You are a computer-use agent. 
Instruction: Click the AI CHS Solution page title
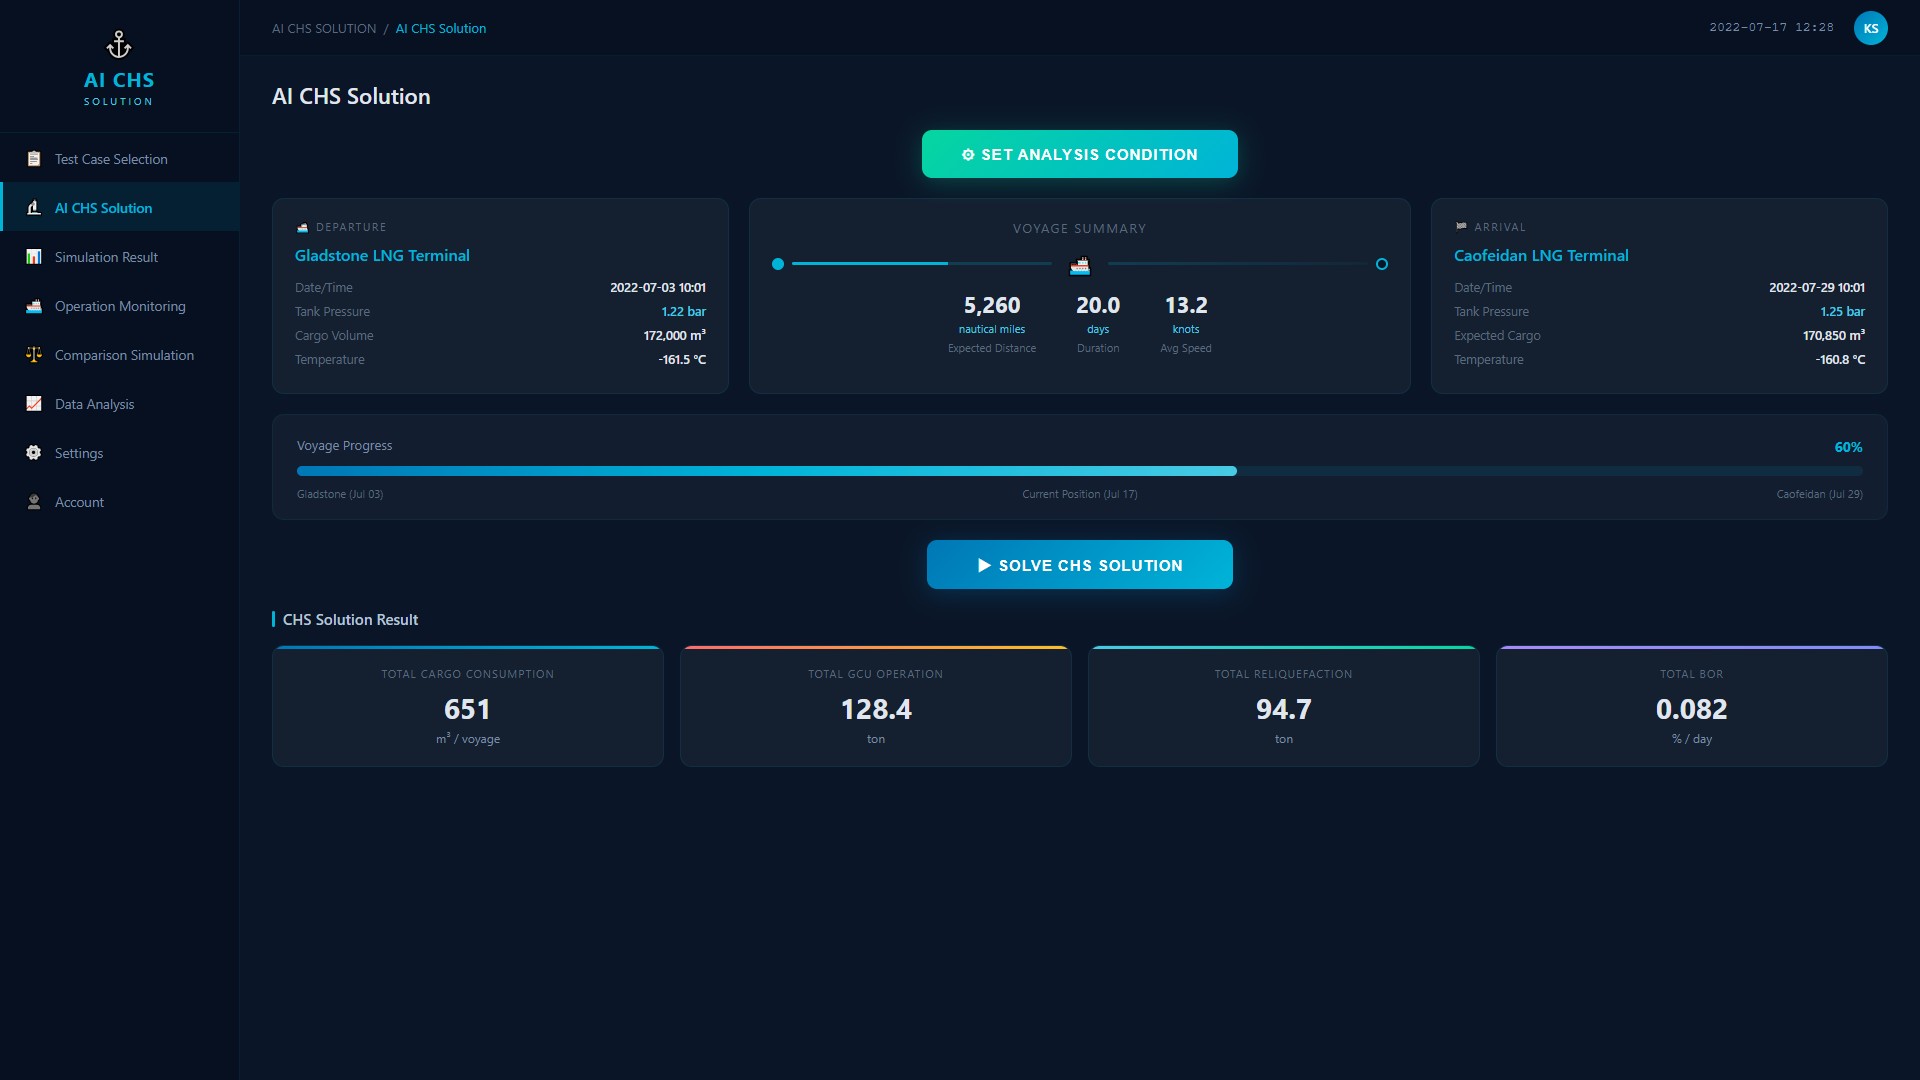[351, 97]
